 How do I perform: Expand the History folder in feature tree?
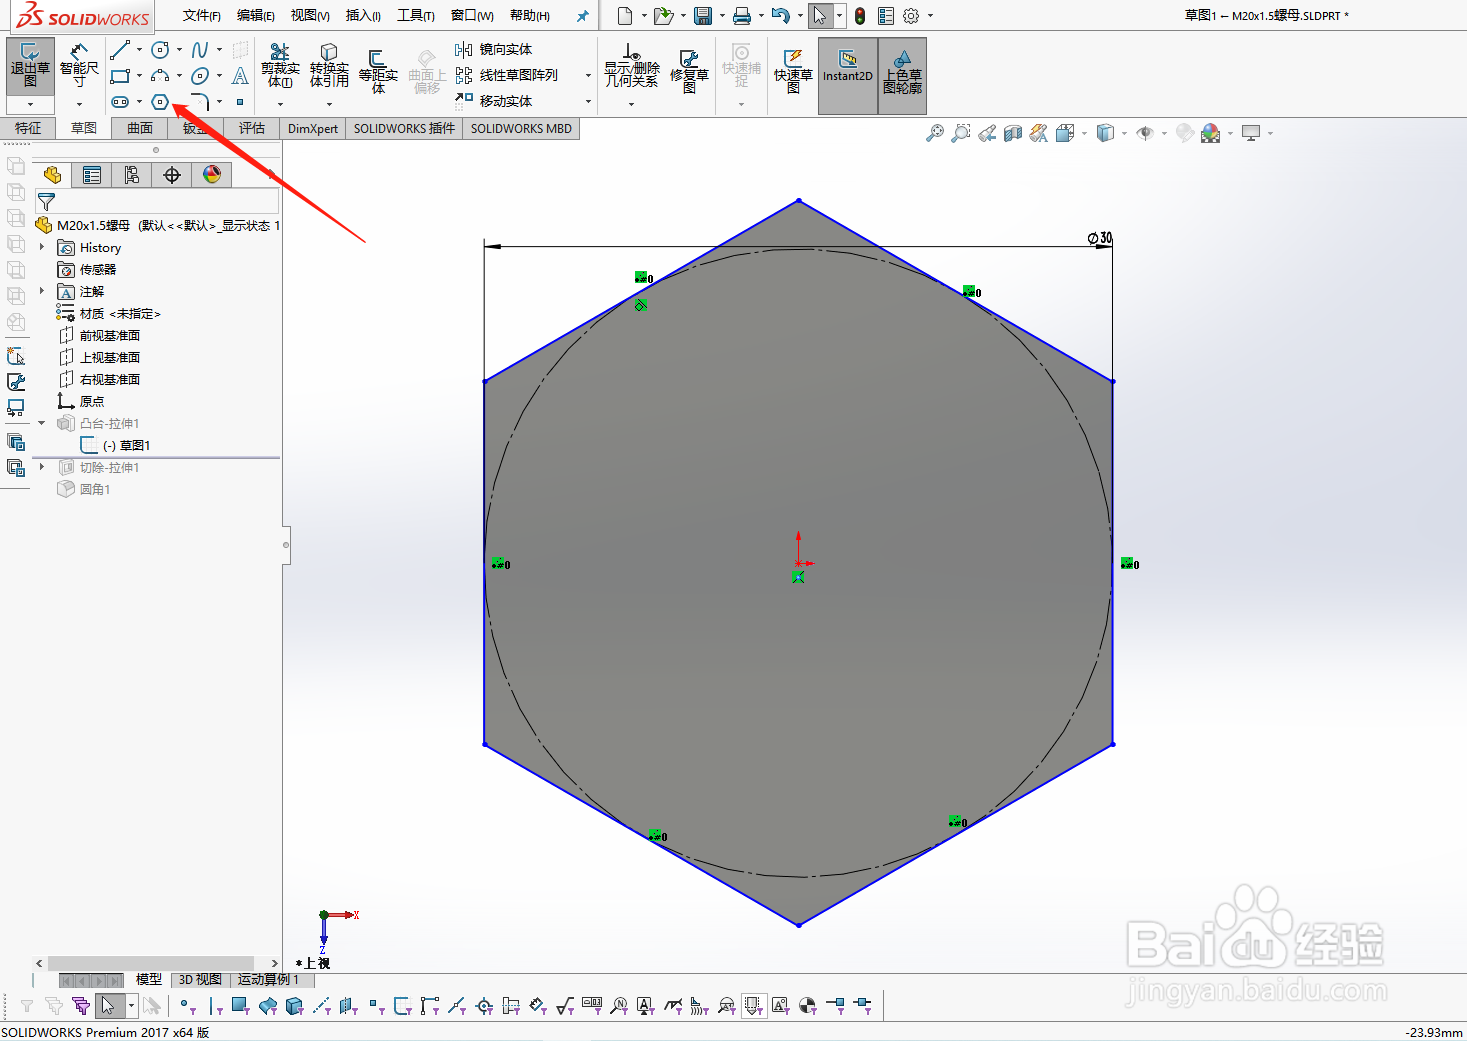click(42, 247)
